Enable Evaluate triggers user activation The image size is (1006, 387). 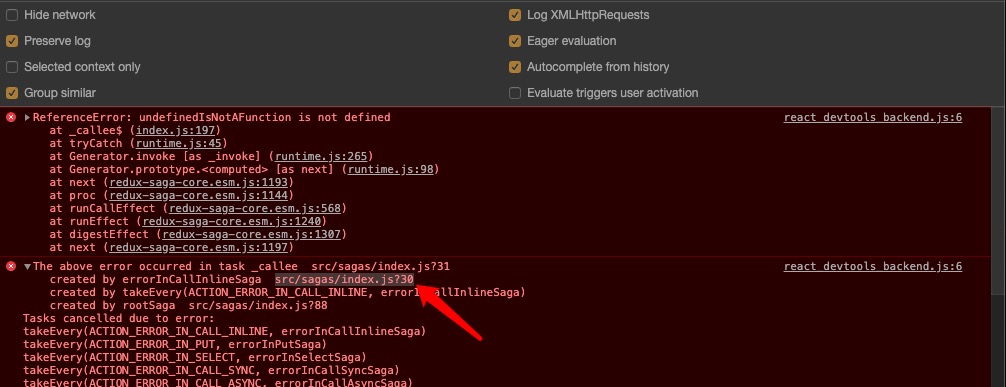click(515, 93)
